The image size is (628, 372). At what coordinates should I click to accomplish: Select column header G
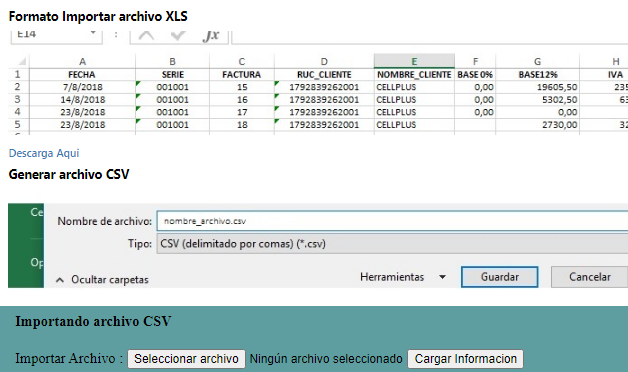537,61
